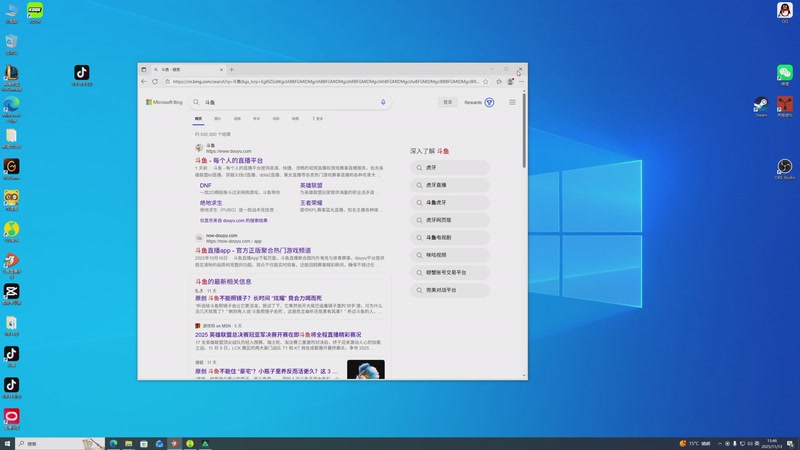Switch to the 图片 search tab
The image size is (800, 450).
pos(218,119)
